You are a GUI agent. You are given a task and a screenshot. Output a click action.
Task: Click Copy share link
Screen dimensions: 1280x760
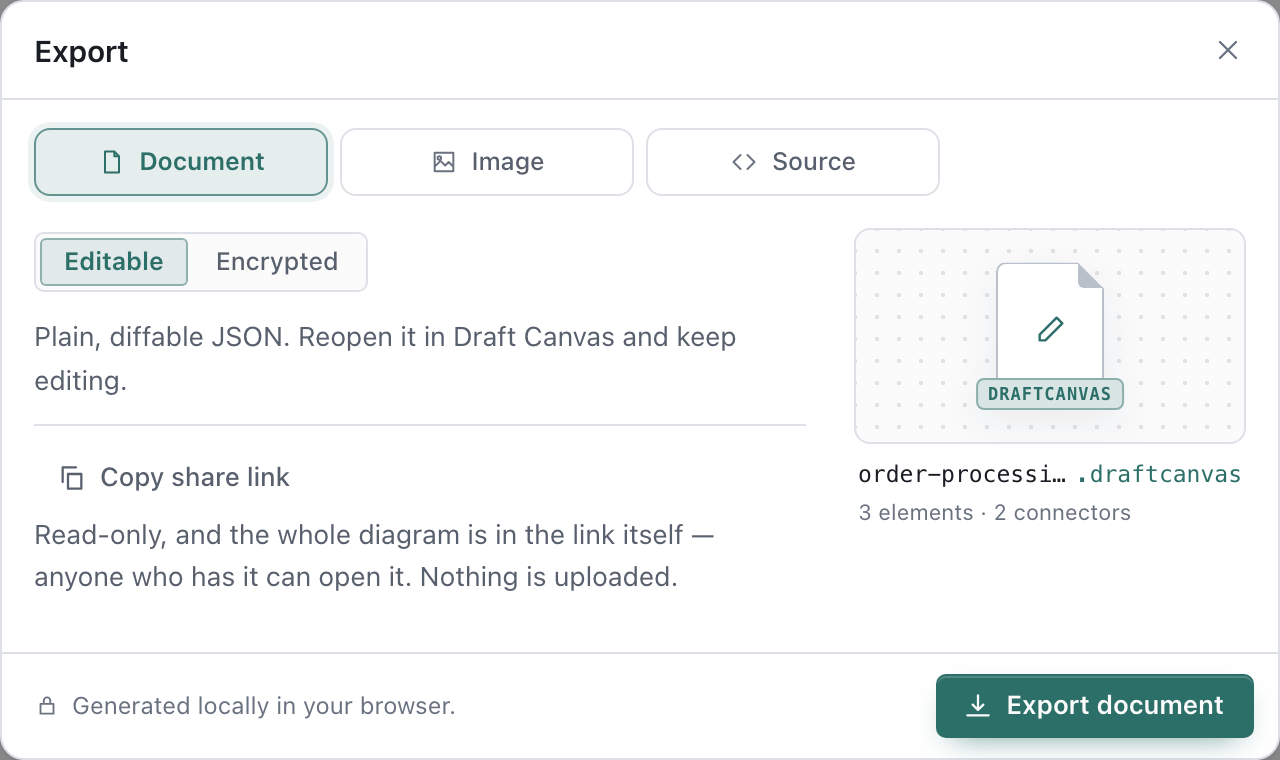(x=175, y=478)
